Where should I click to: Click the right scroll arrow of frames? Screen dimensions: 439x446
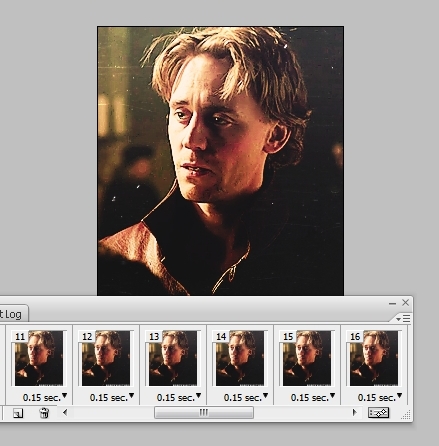[x=354, y=413]
